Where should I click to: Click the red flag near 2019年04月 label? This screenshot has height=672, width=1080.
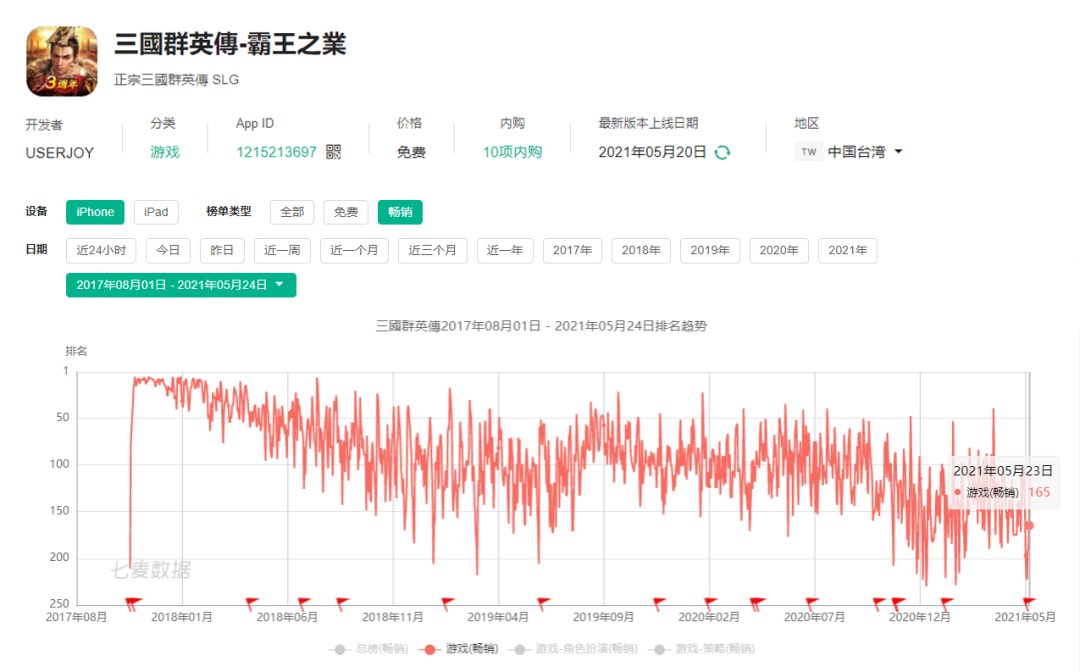tap(543, 604)
